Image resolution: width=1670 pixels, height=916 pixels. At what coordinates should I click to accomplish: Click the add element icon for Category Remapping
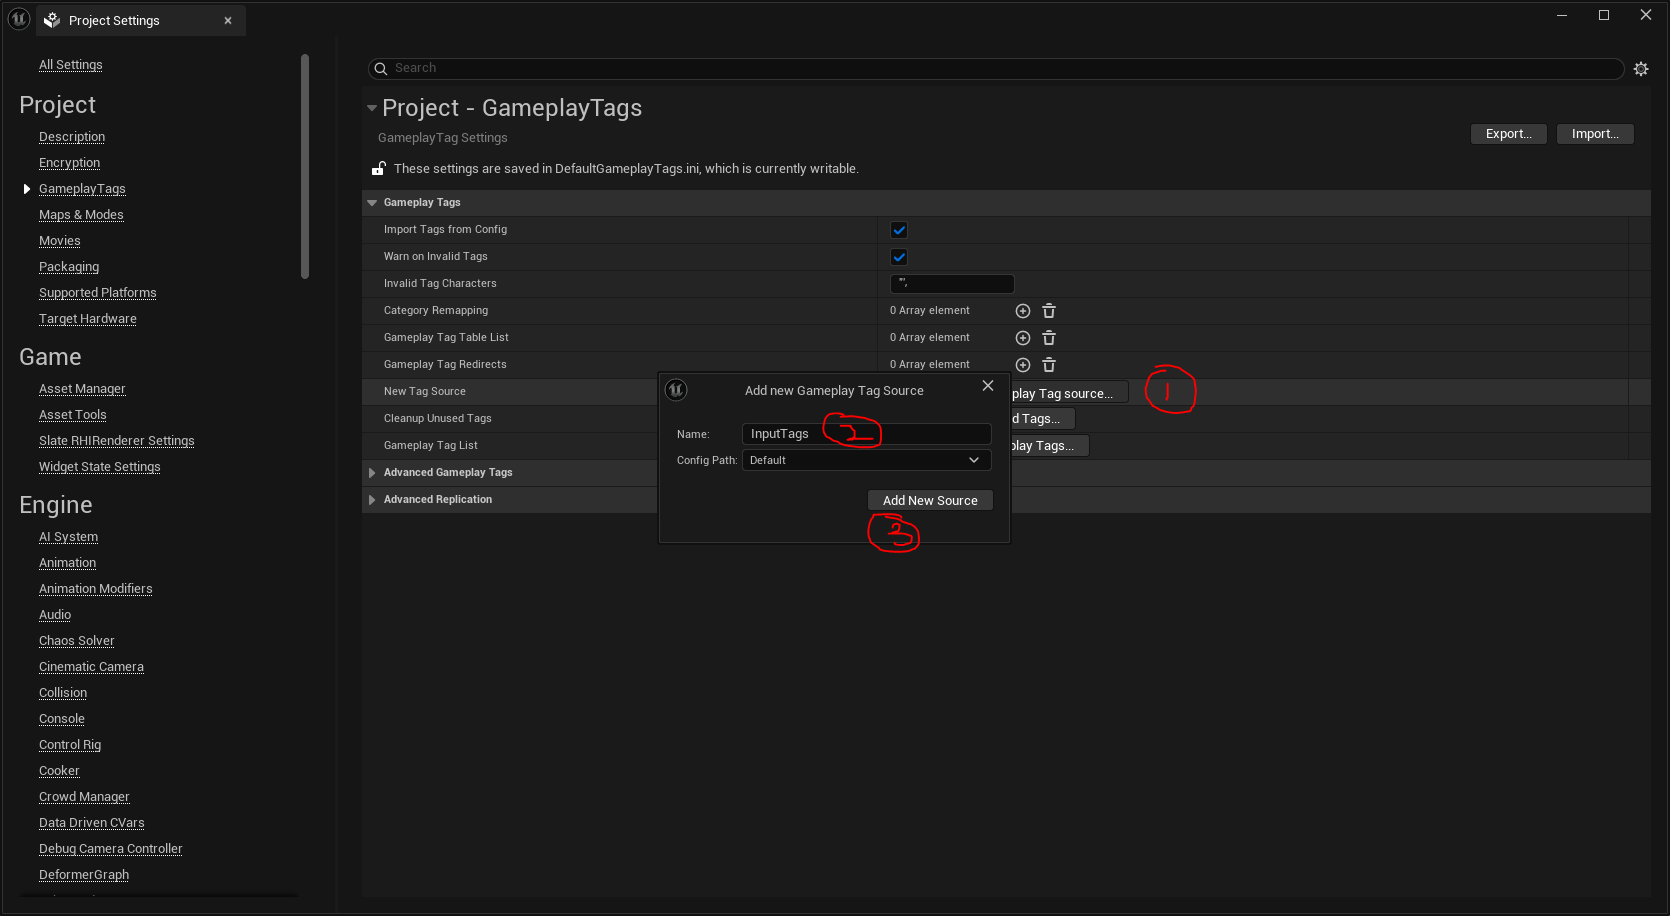click(x=1022, y=310)
